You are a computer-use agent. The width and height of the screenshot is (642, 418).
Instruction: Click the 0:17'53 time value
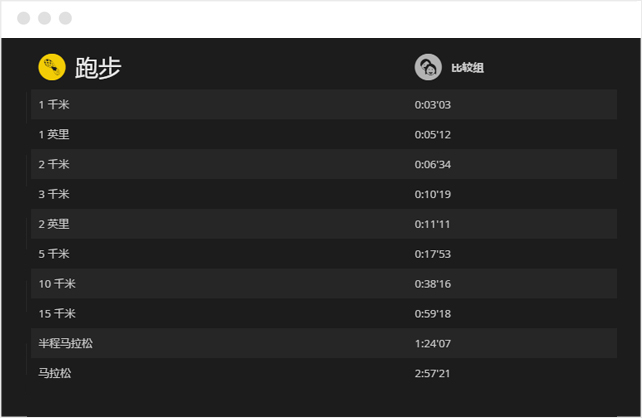432,255
